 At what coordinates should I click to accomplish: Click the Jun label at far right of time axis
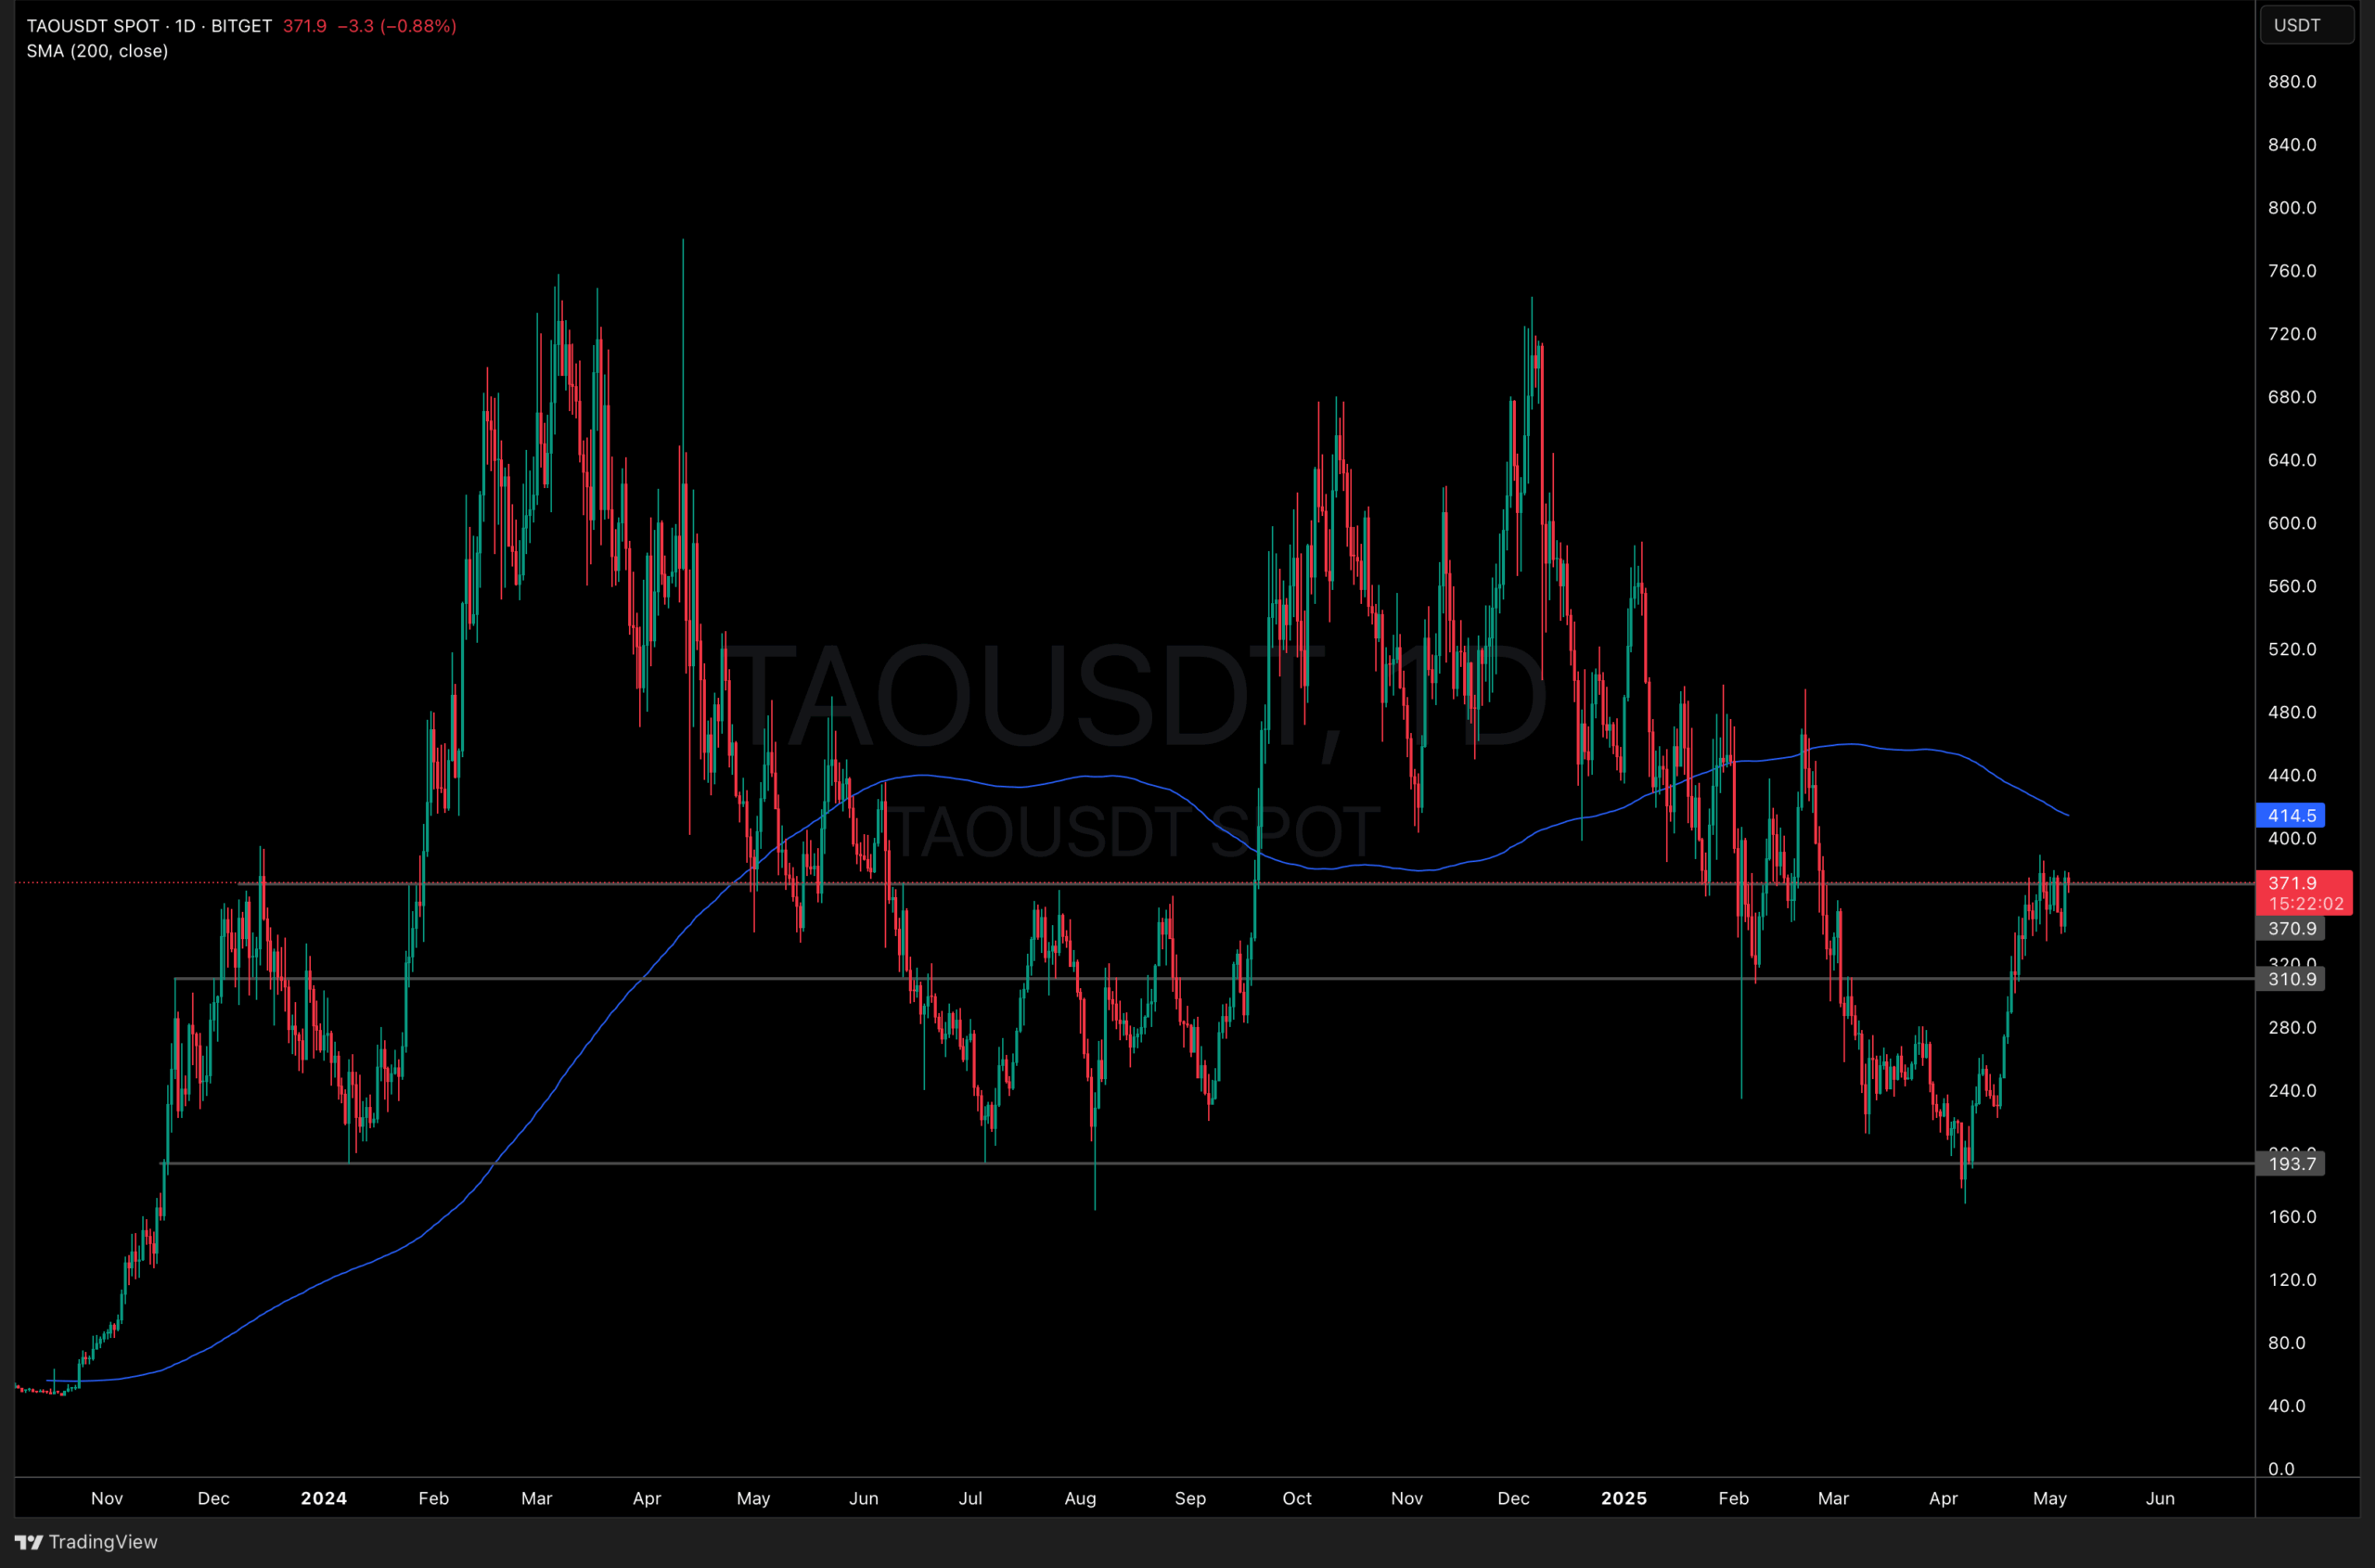(x=2160, y=1498)
